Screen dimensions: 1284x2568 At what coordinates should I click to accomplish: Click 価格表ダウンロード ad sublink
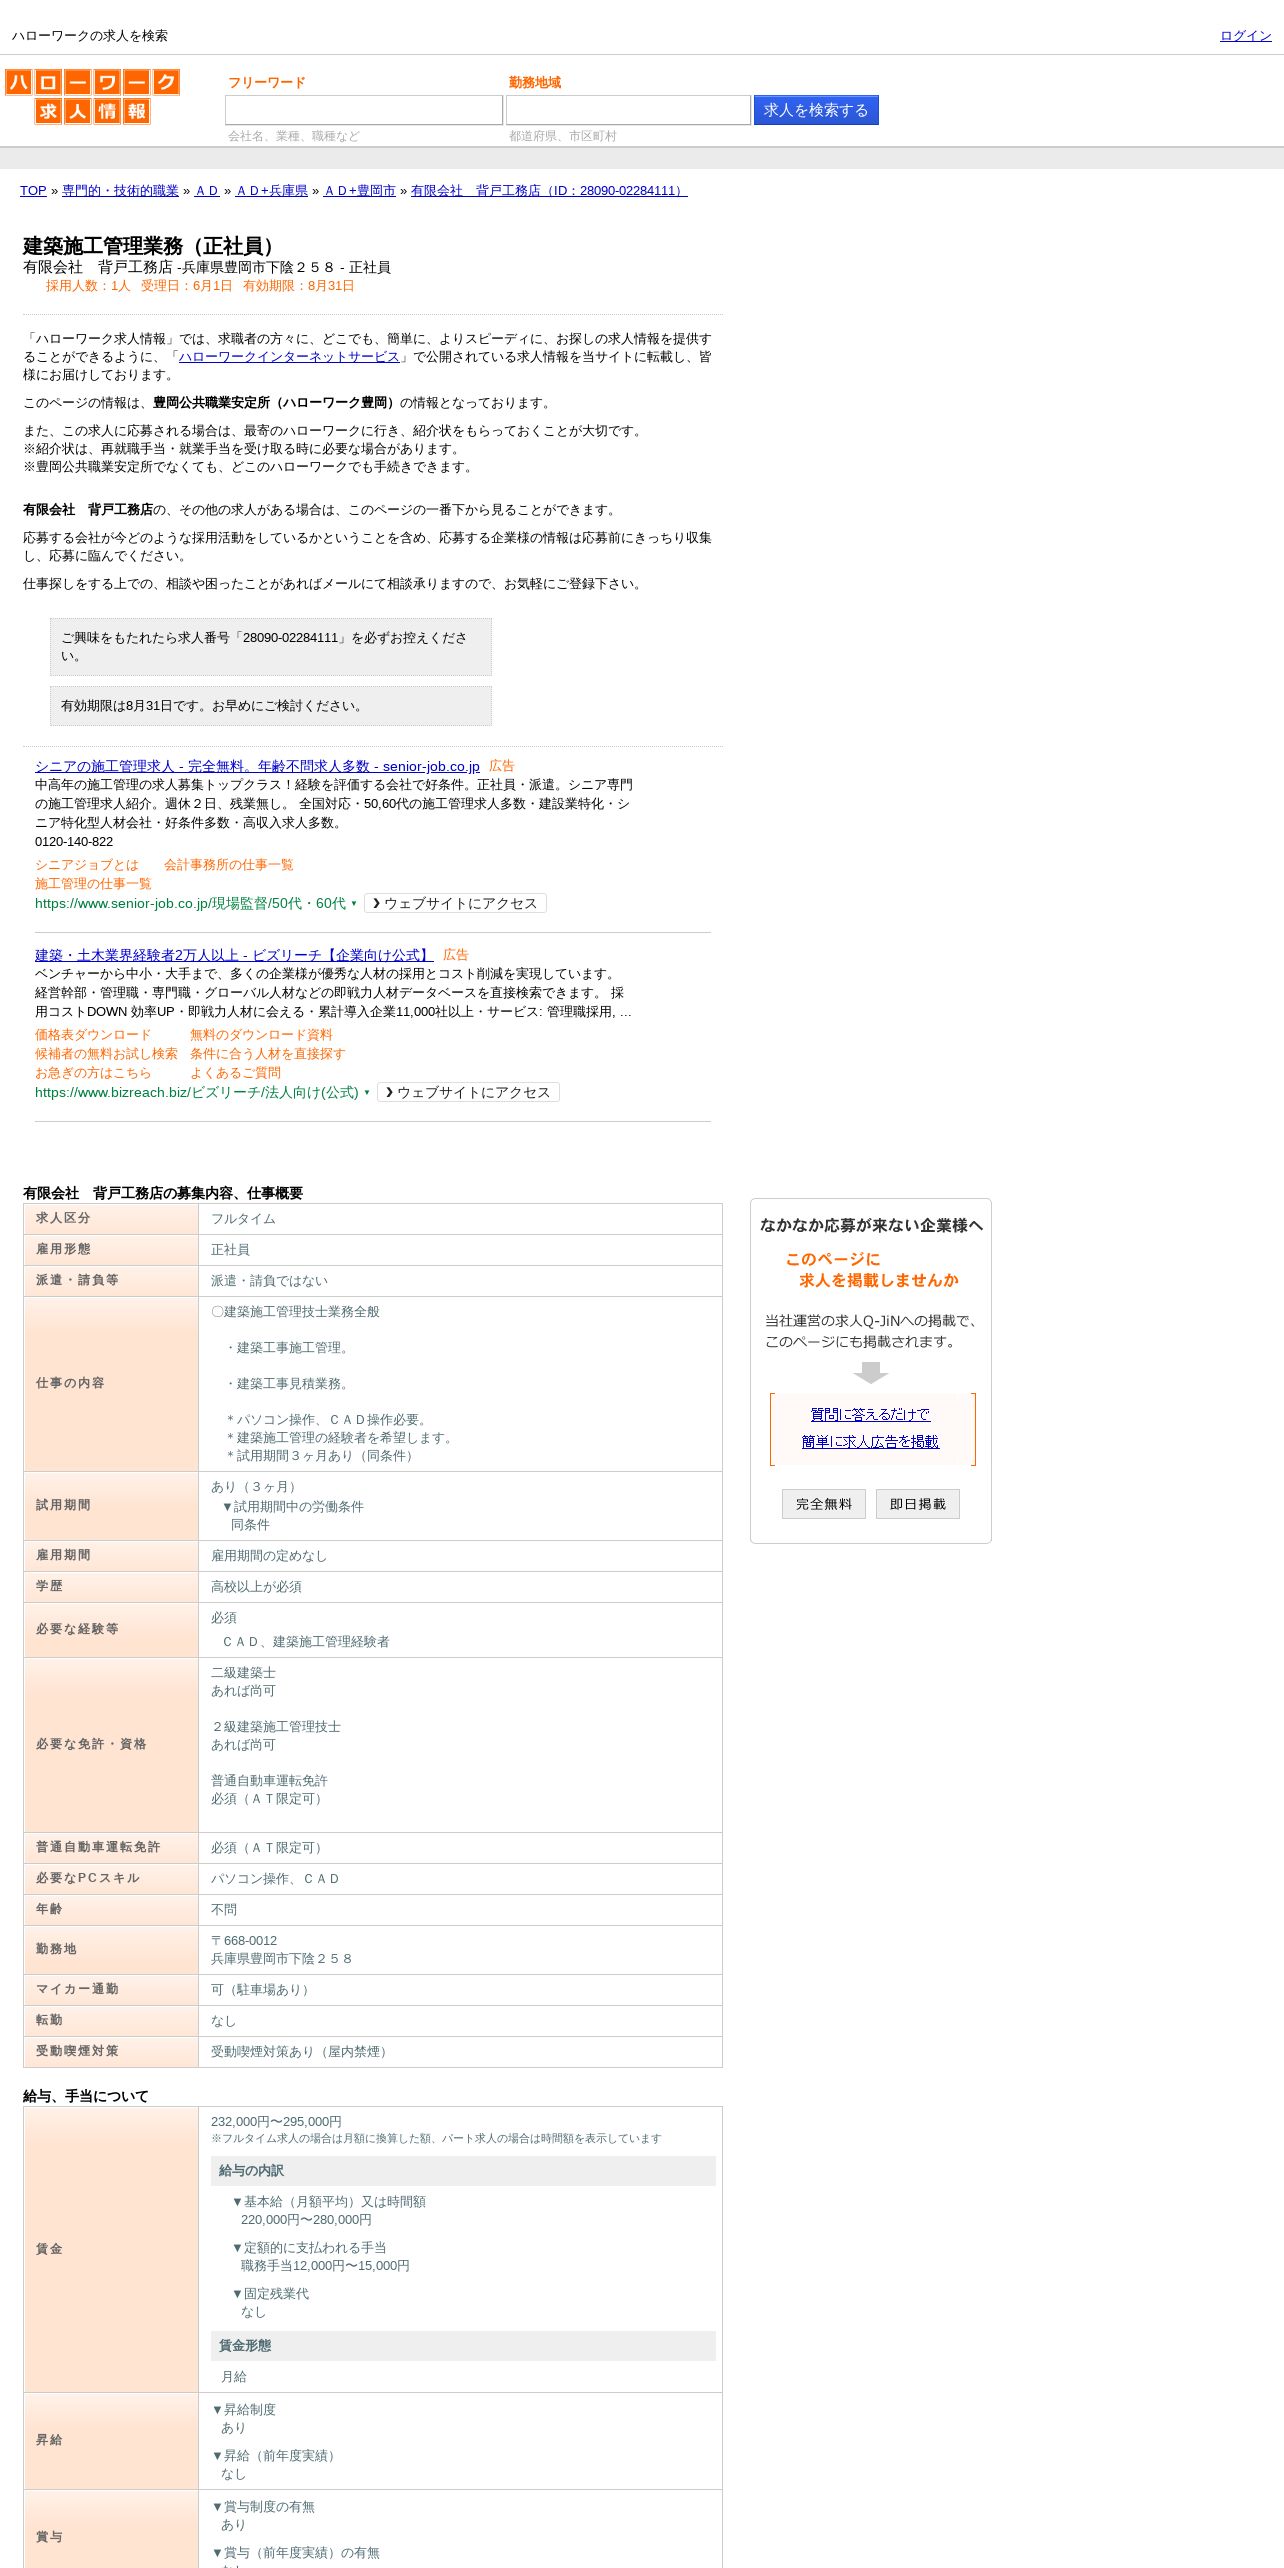[93, 1035]
